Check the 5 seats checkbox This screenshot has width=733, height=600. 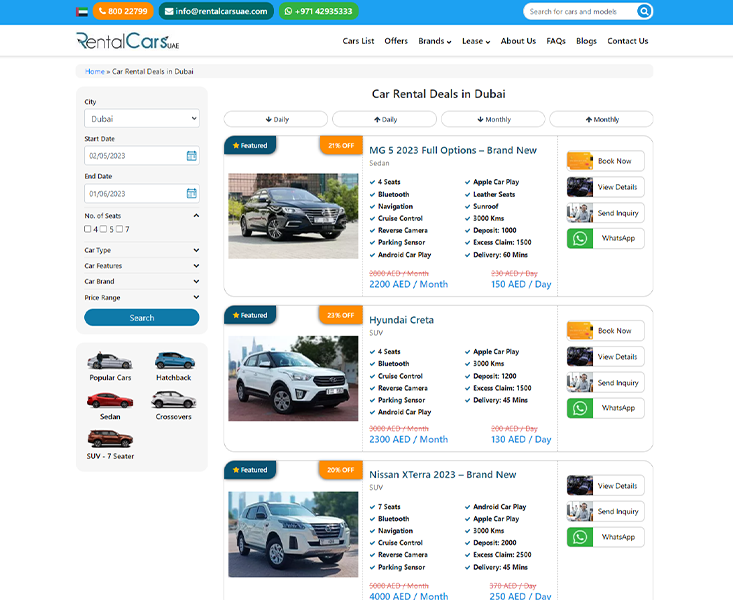(x=103, y=229)
